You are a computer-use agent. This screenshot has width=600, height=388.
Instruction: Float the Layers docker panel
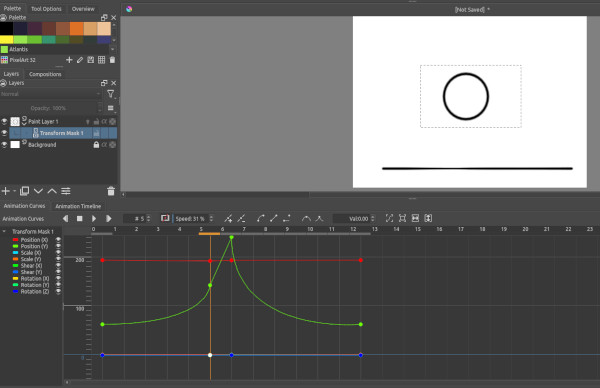pos(104,83)
